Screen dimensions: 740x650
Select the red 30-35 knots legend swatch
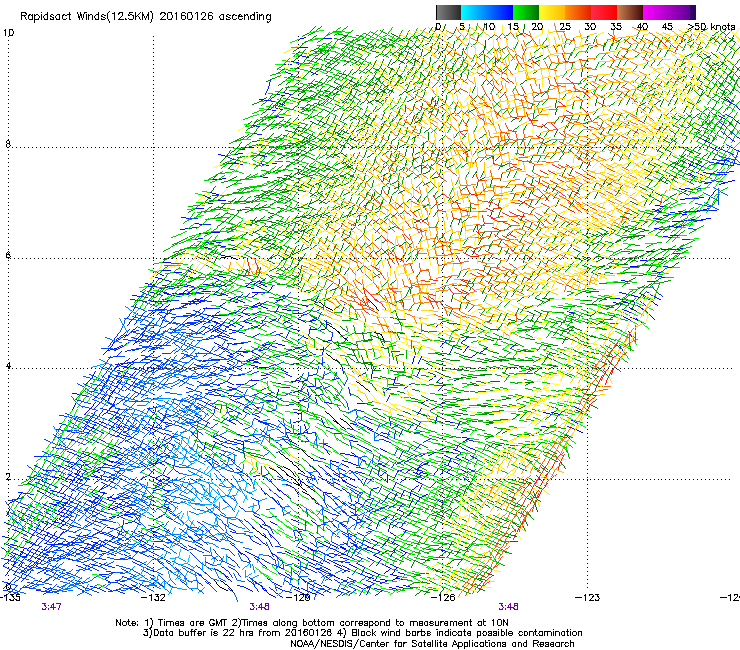tap(604, 12)
